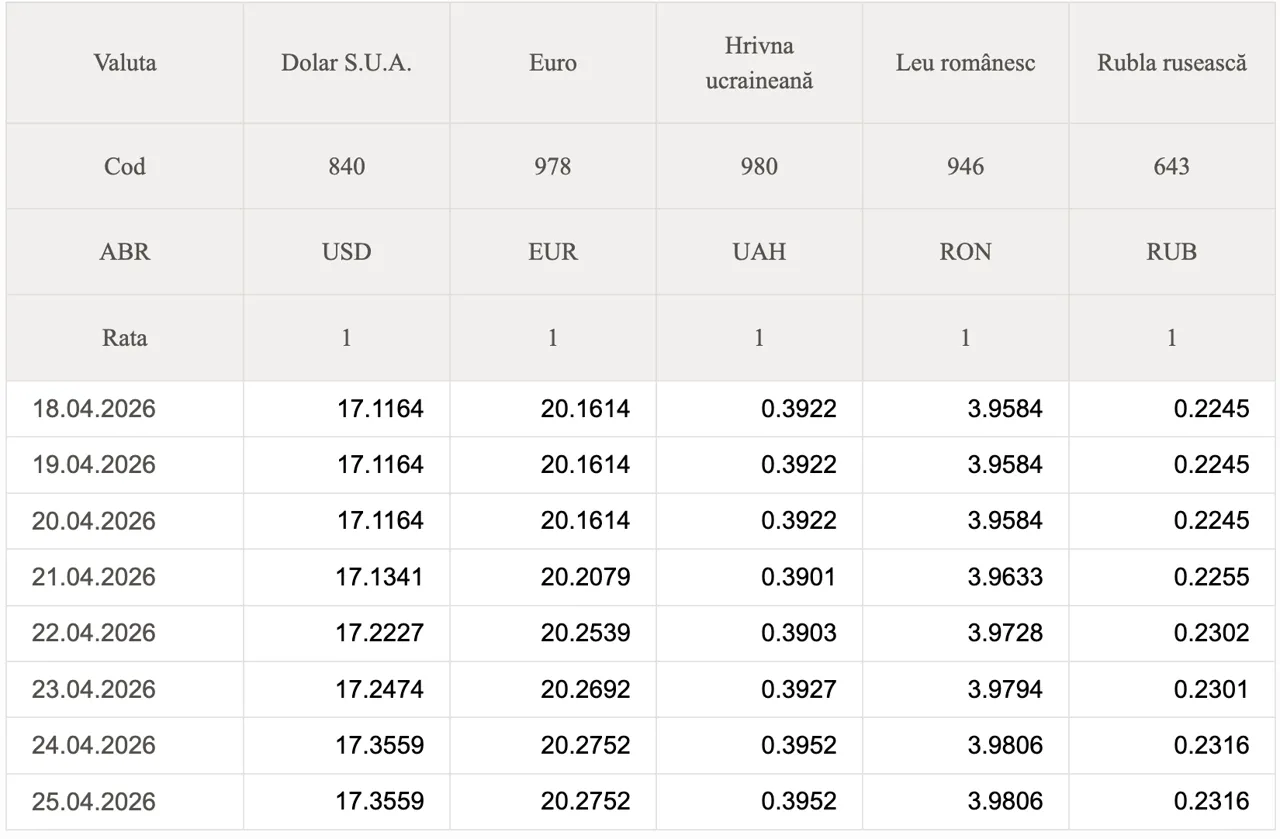
Task: Select the Rubla rusească header cell
Action: (1171, 63)
